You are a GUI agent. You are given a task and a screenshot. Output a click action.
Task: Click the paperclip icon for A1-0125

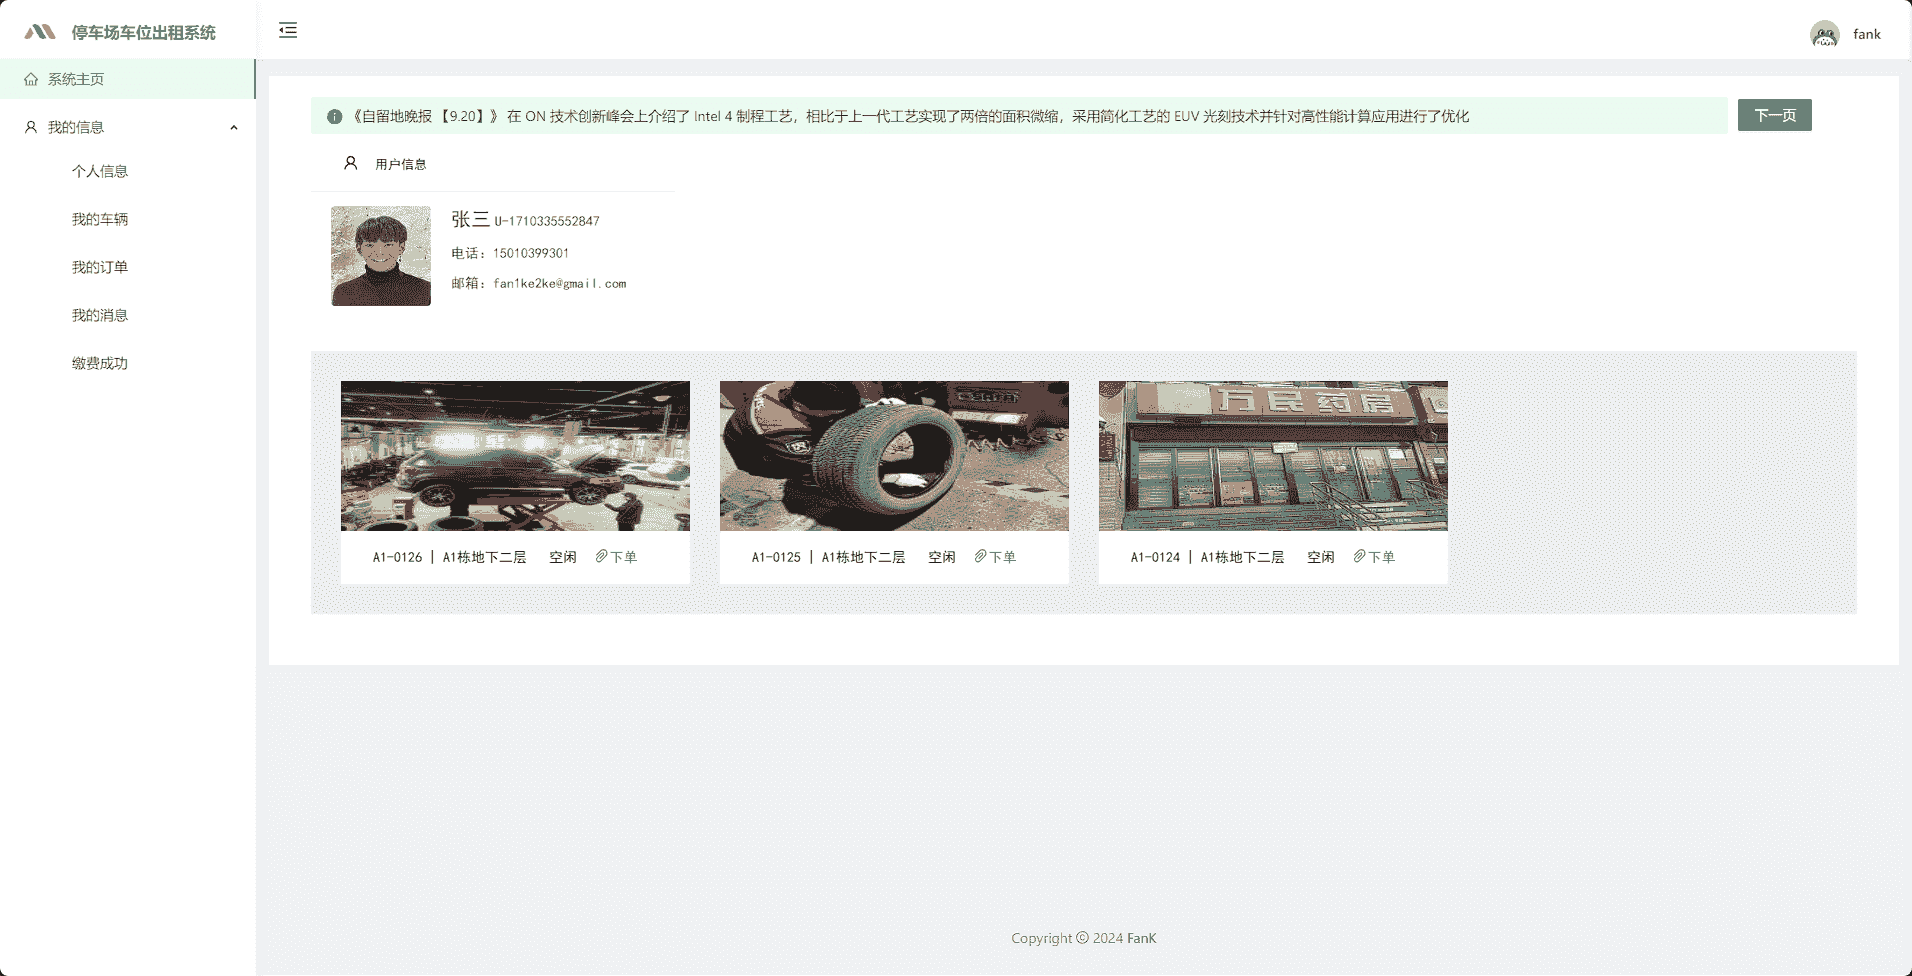click(x=980, y=556)
